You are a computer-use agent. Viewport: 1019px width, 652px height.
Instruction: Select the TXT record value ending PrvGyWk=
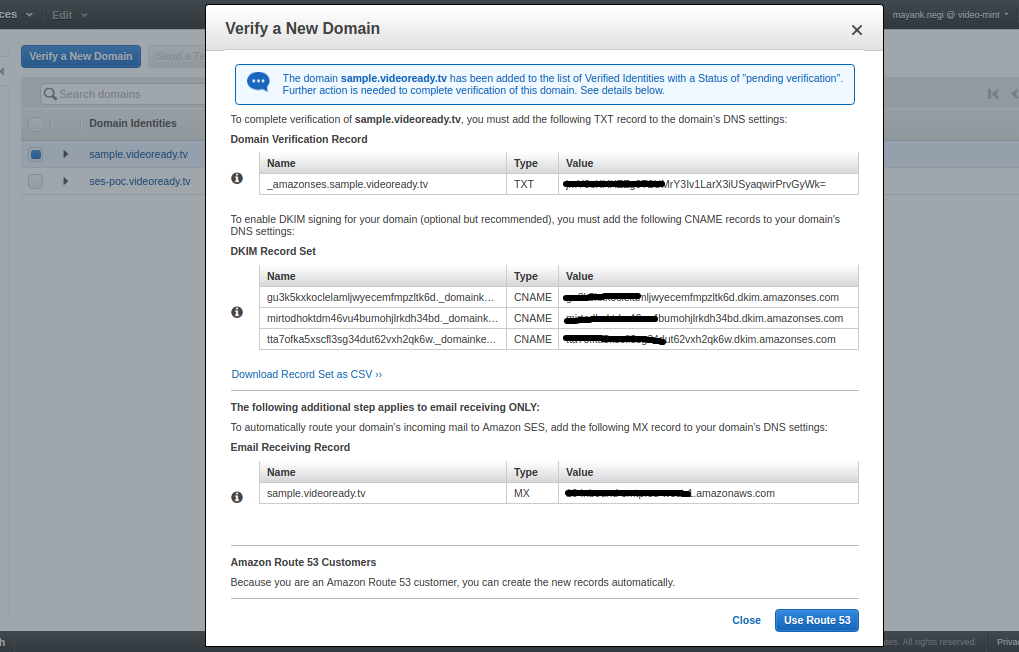tap(708, 184)
